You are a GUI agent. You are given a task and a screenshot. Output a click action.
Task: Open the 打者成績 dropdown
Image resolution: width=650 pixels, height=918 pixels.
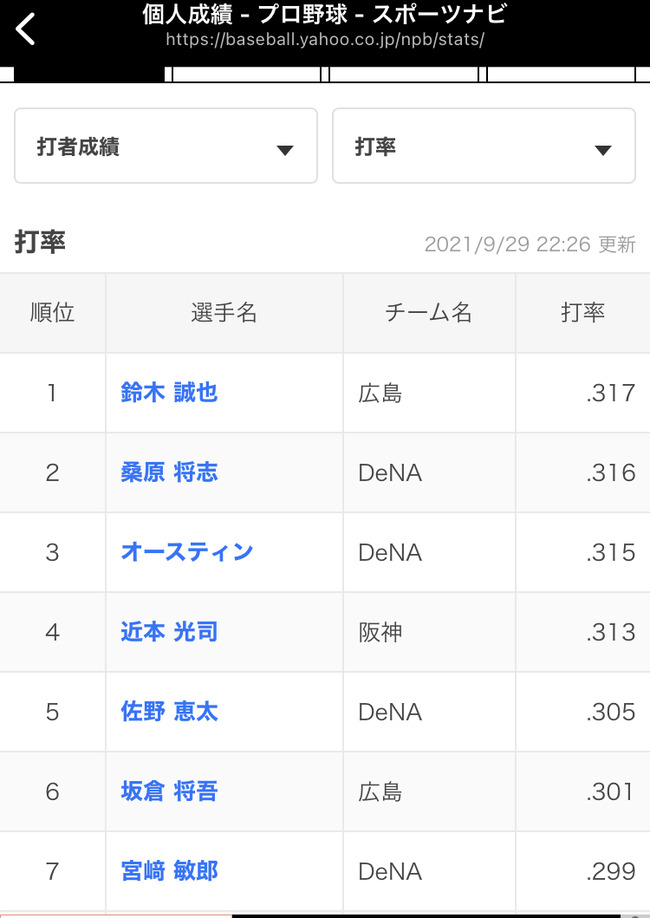(166, 146)
